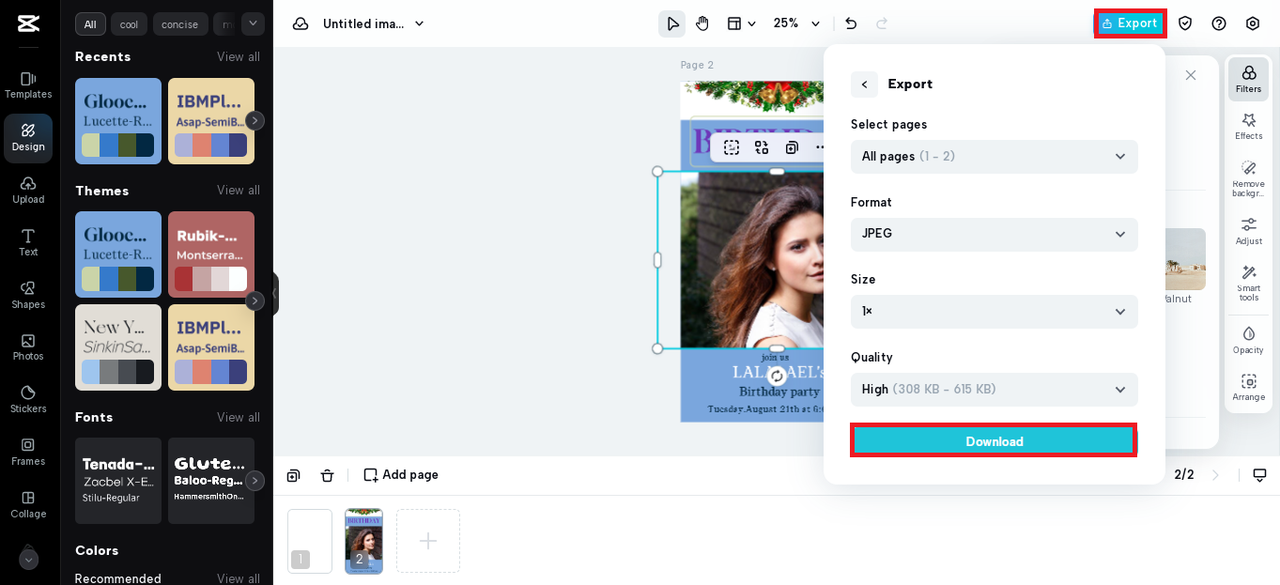Select the All filter tag

[90, 24]
